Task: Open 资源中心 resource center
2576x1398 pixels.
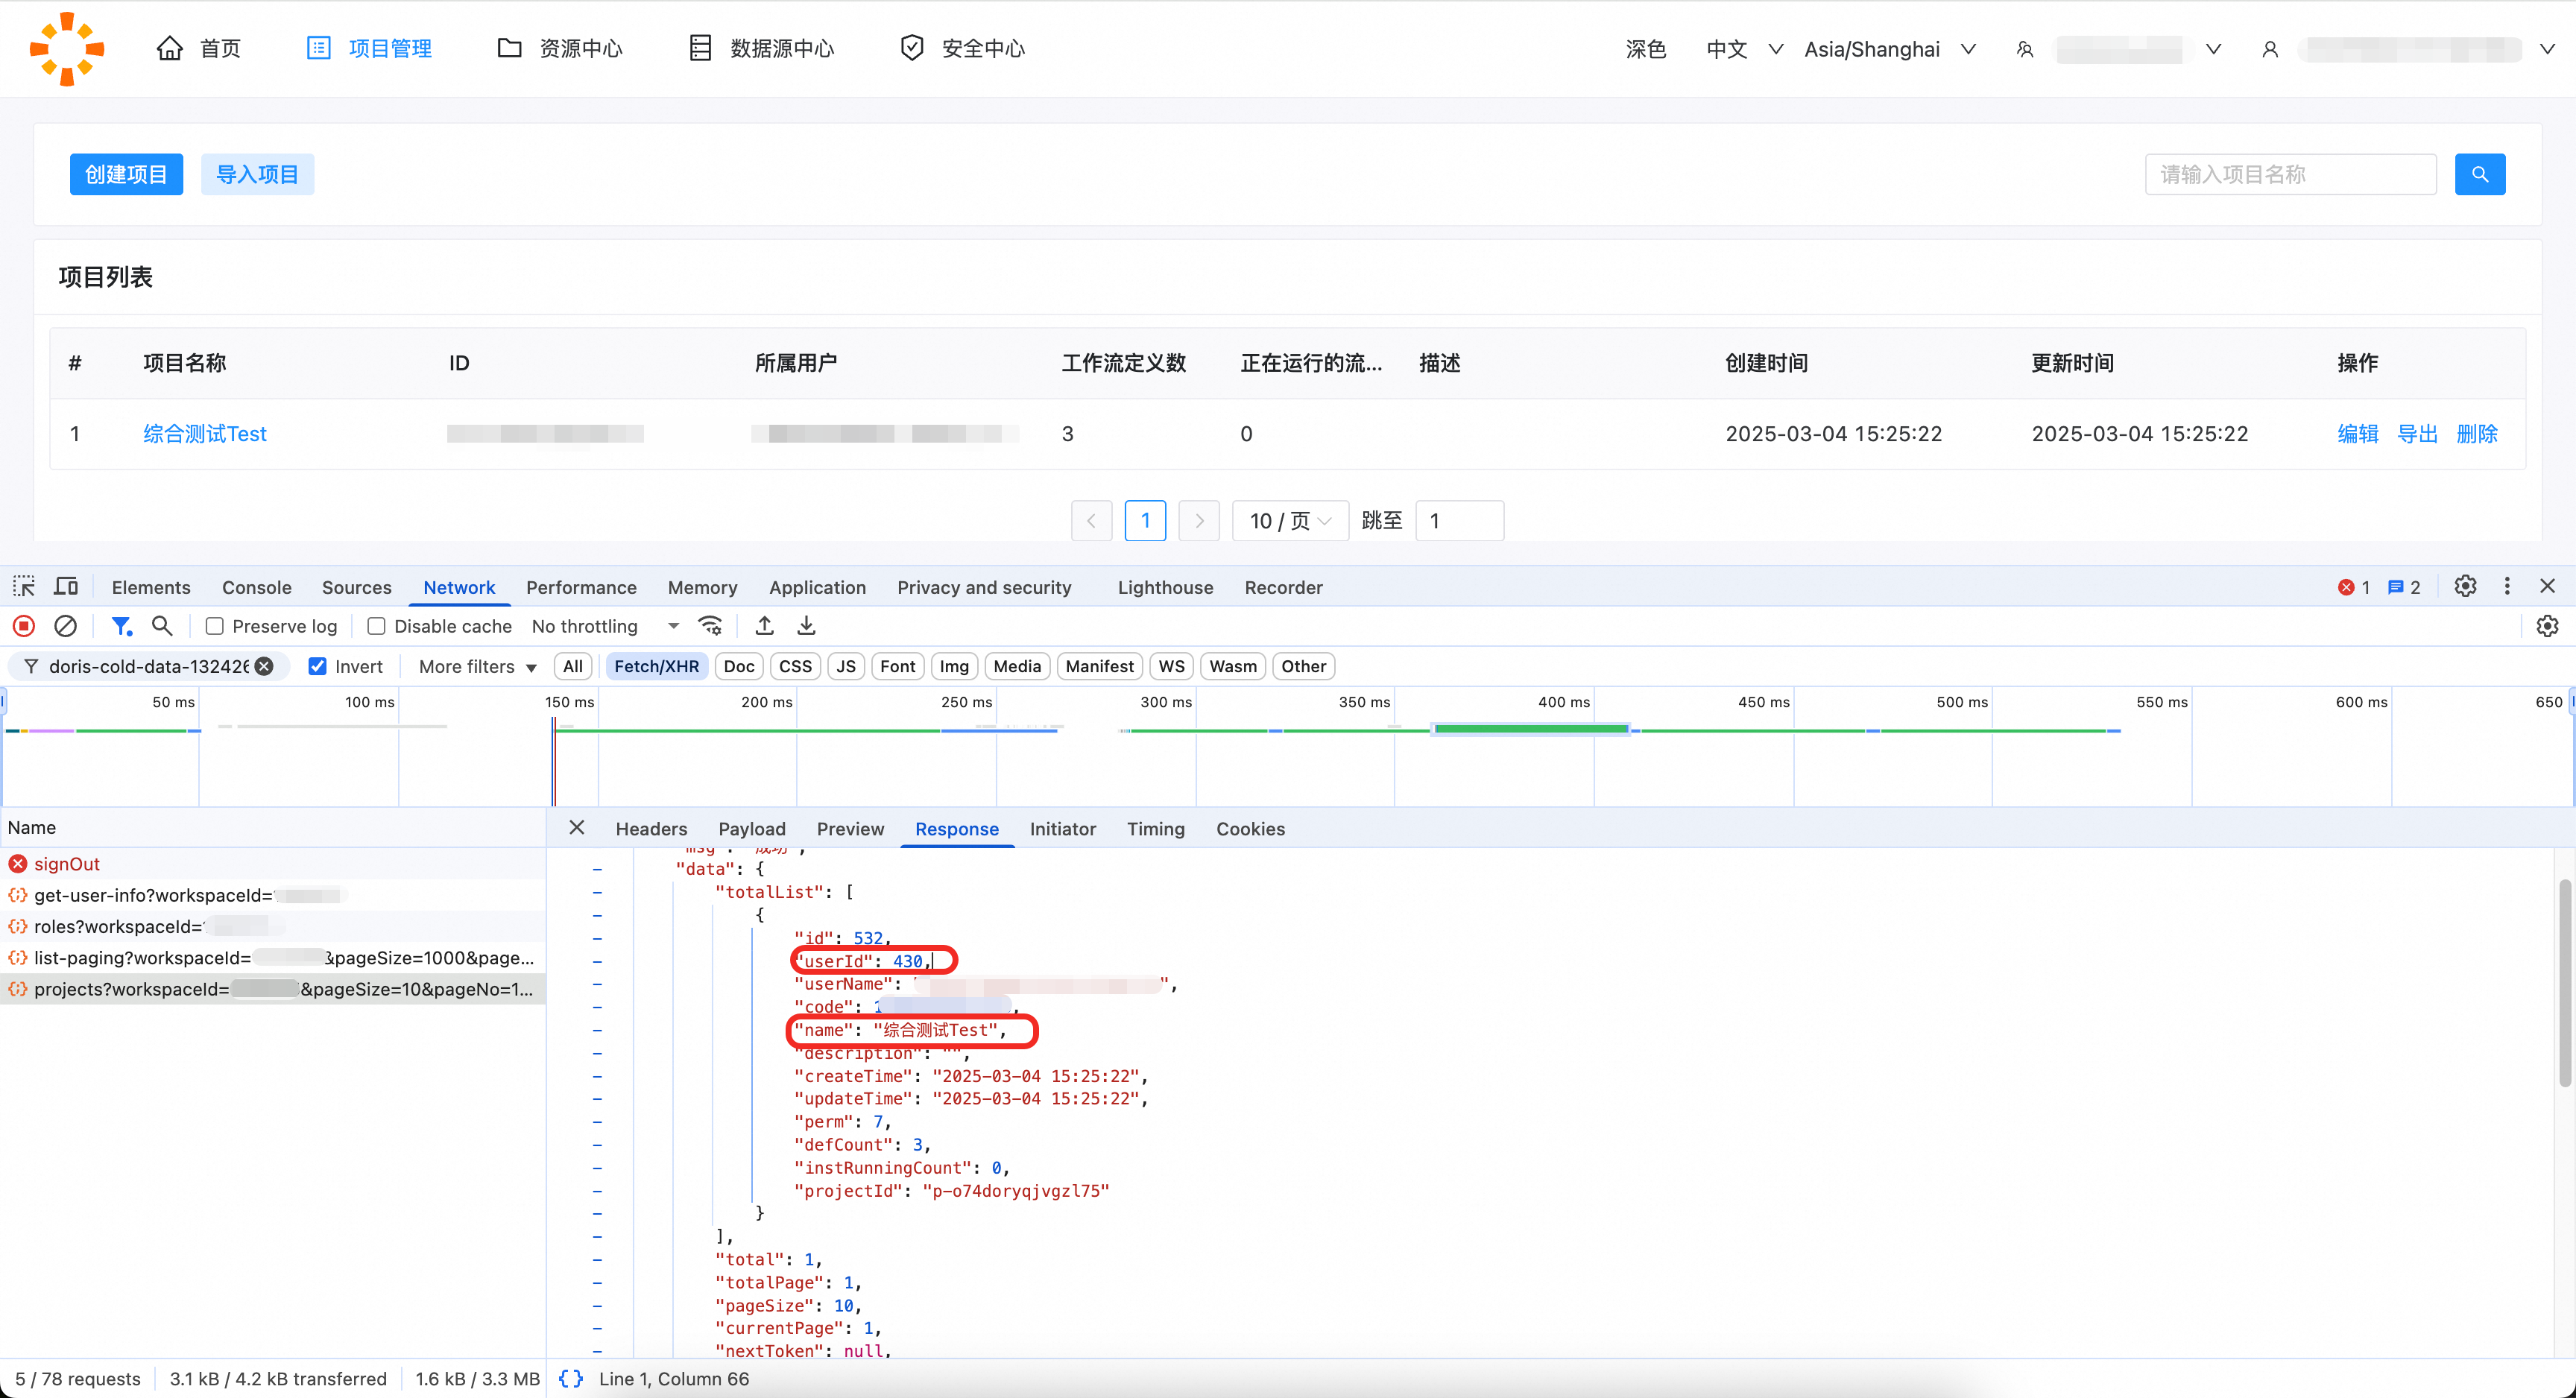Action: click(560, 48)
